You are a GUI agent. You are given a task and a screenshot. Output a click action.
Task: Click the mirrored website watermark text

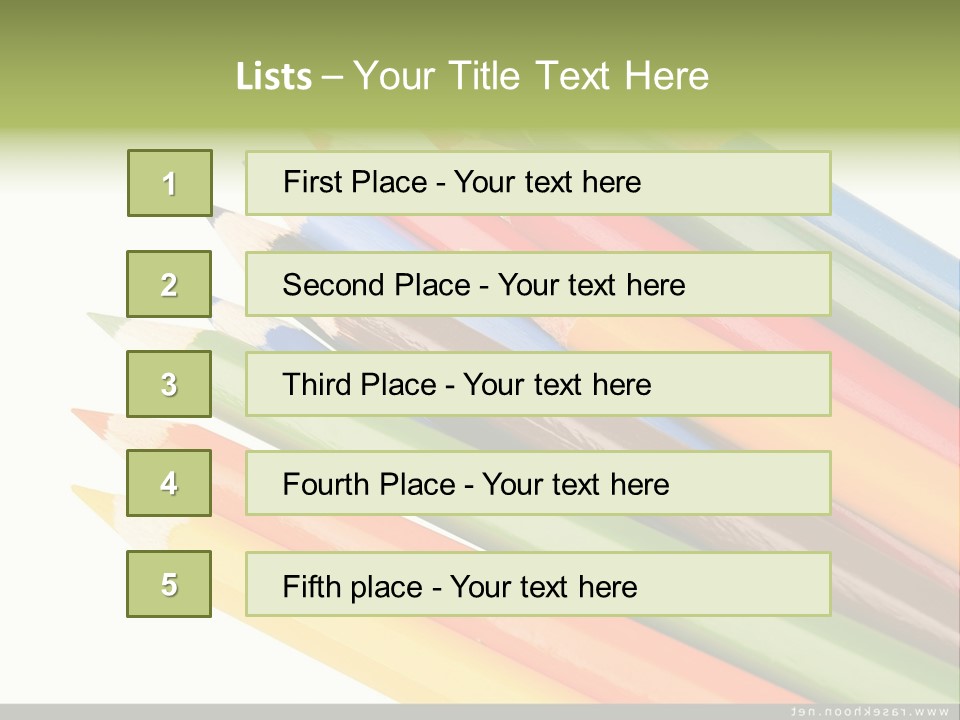click(870, 711)
